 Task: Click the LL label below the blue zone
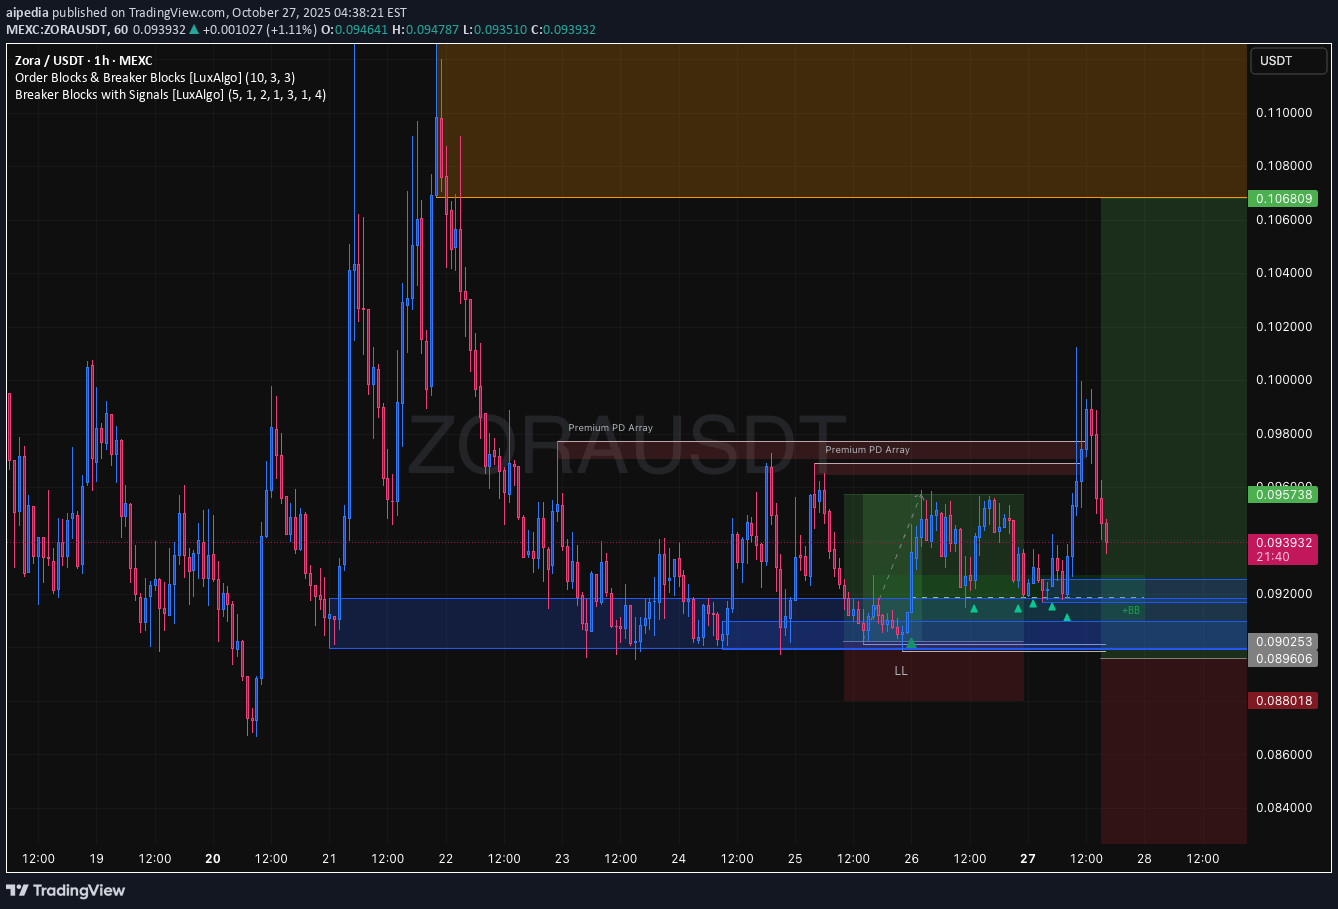point(901,671)
